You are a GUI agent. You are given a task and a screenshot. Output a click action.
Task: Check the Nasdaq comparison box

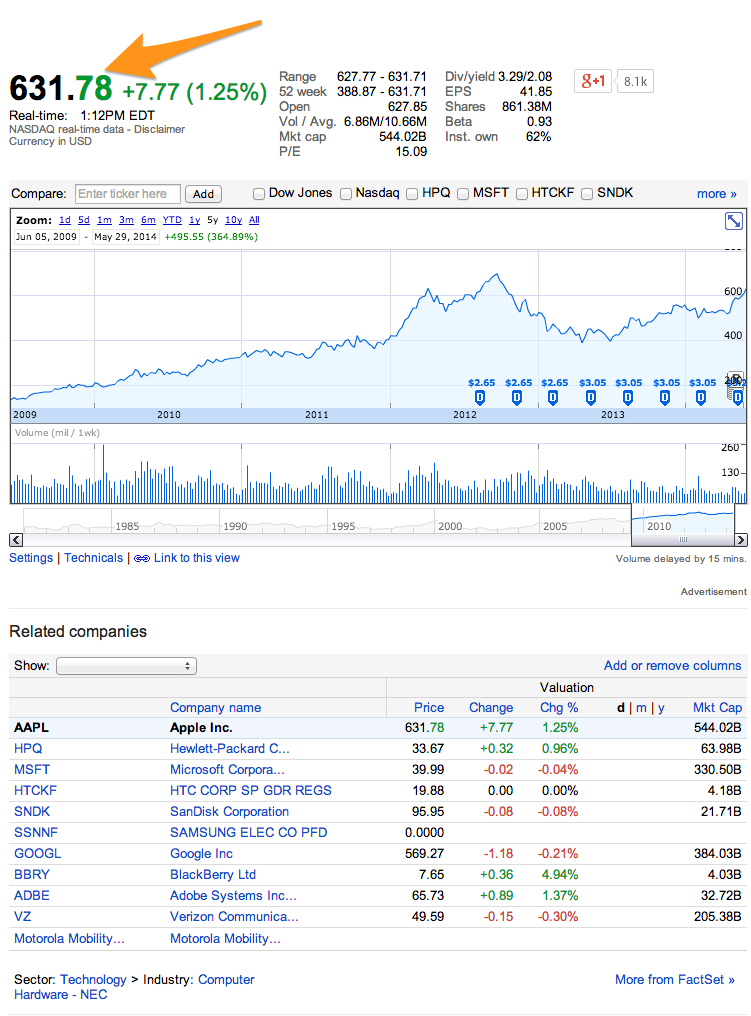click(x=346, y=194)
